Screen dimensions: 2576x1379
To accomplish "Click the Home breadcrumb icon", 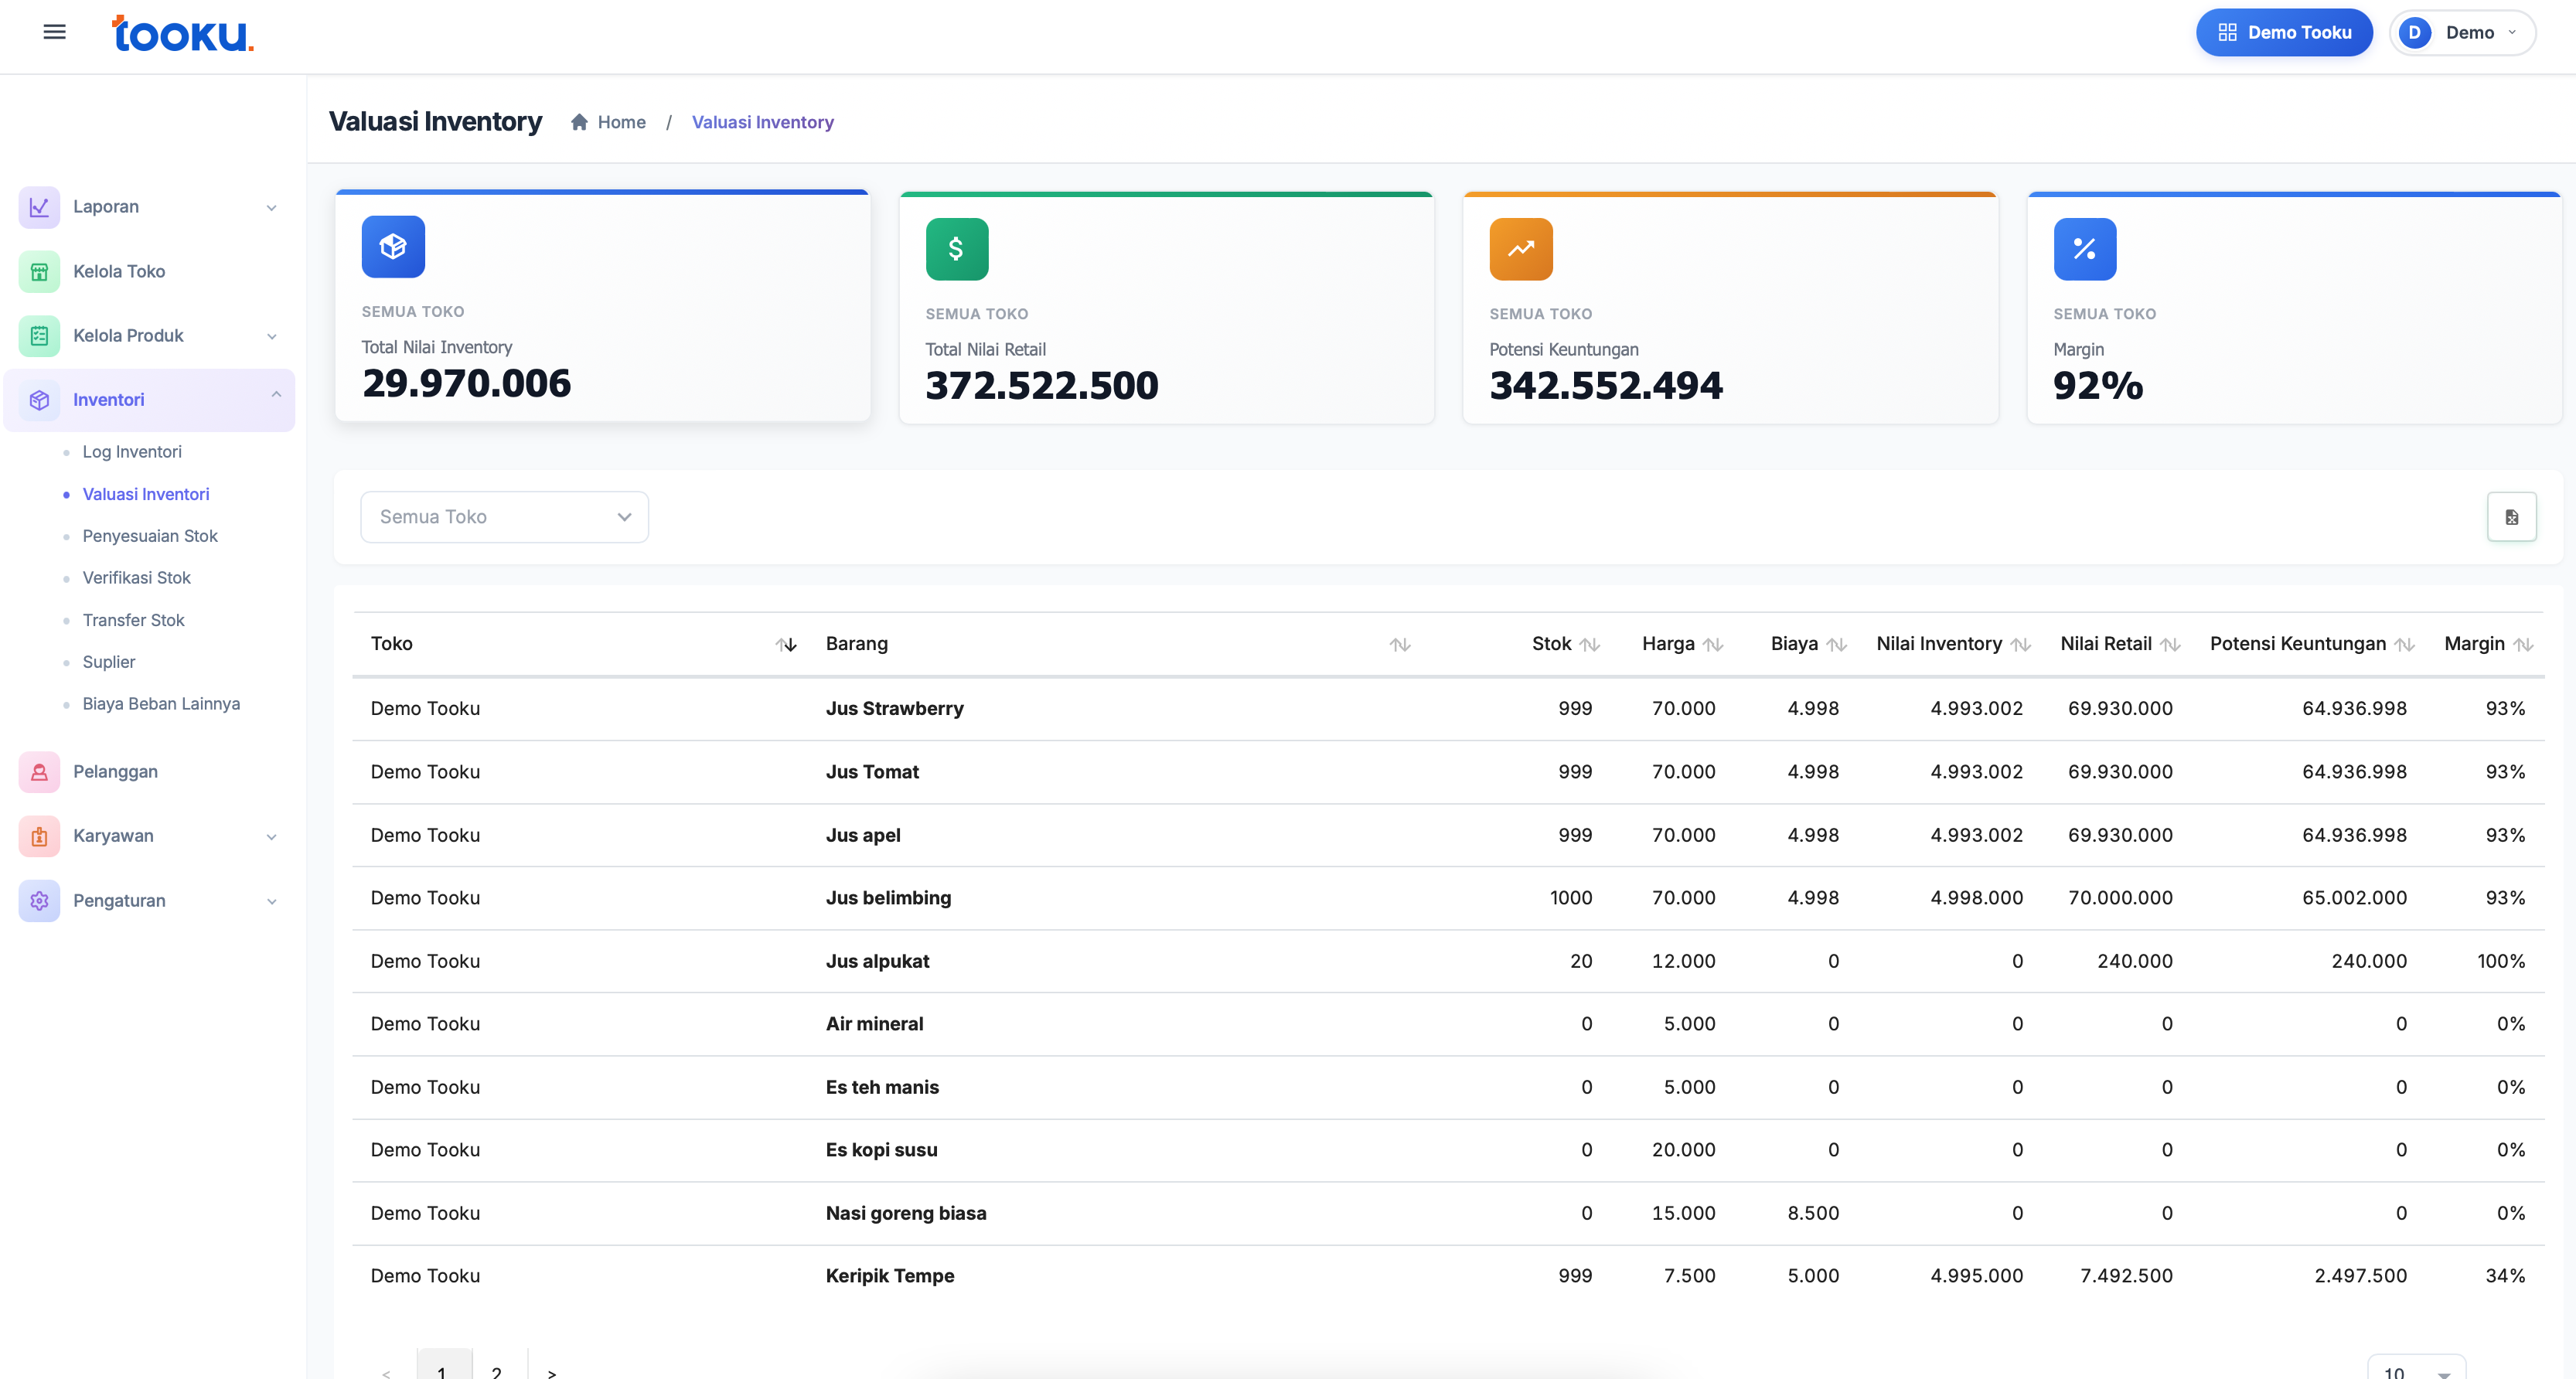I will click(x=579, y=122).
